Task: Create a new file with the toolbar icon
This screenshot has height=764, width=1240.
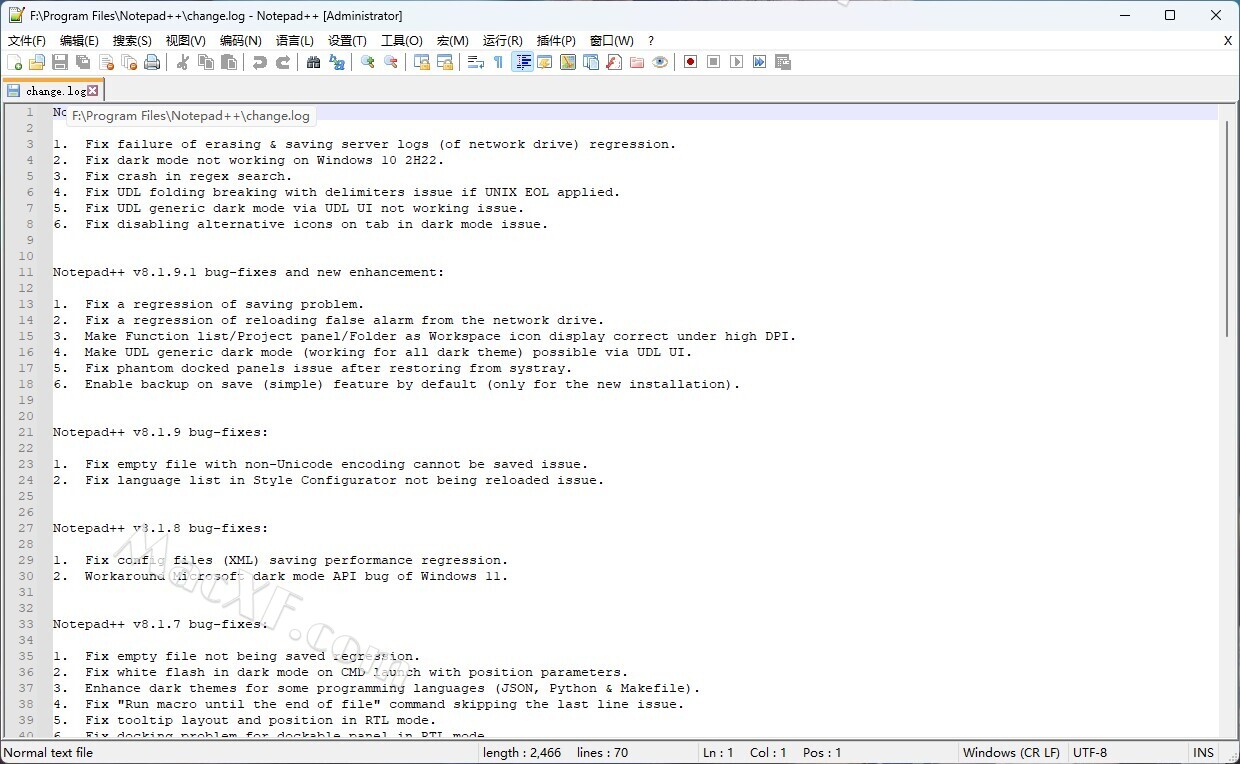Action: point(14,62)
